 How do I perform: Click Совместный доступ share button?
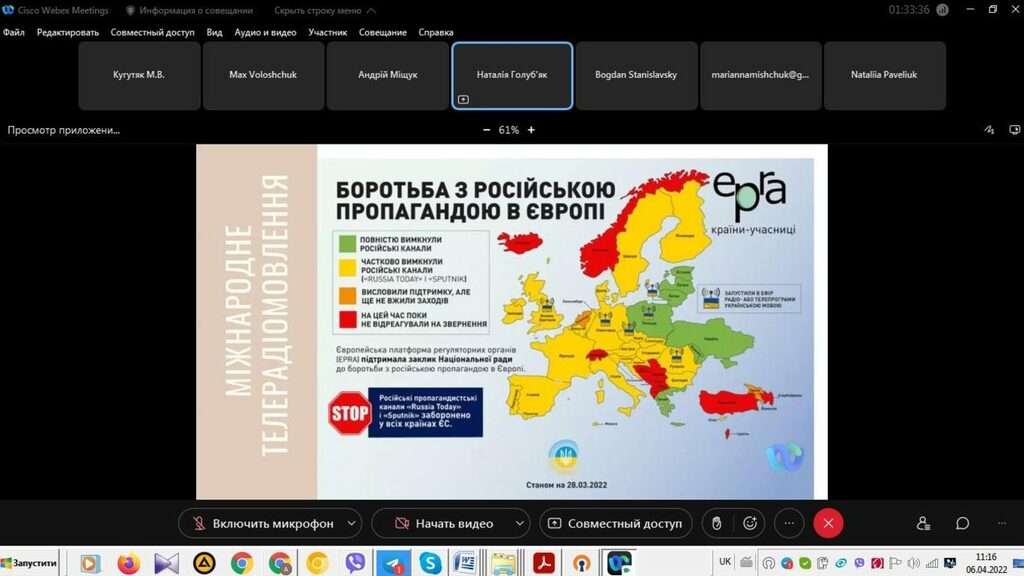click(x=615, y=523)
